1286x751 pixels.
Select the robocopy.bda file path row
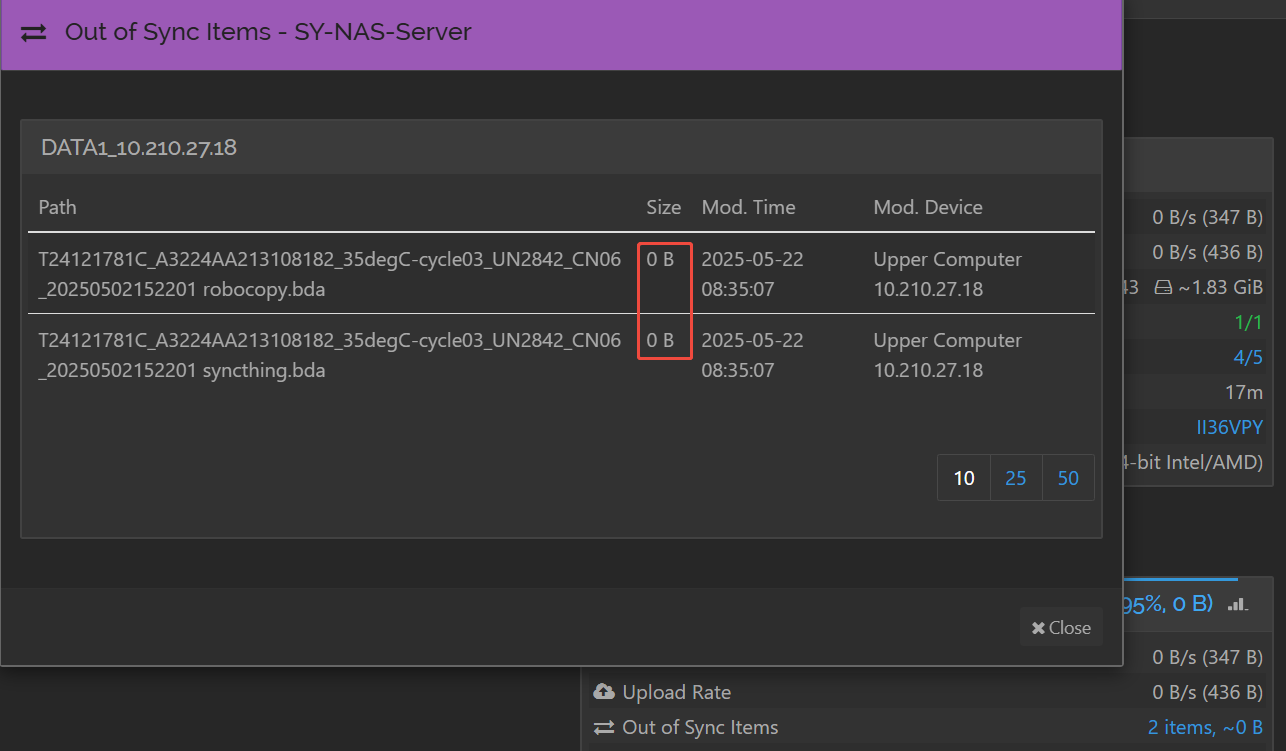[x=330, y=274]
